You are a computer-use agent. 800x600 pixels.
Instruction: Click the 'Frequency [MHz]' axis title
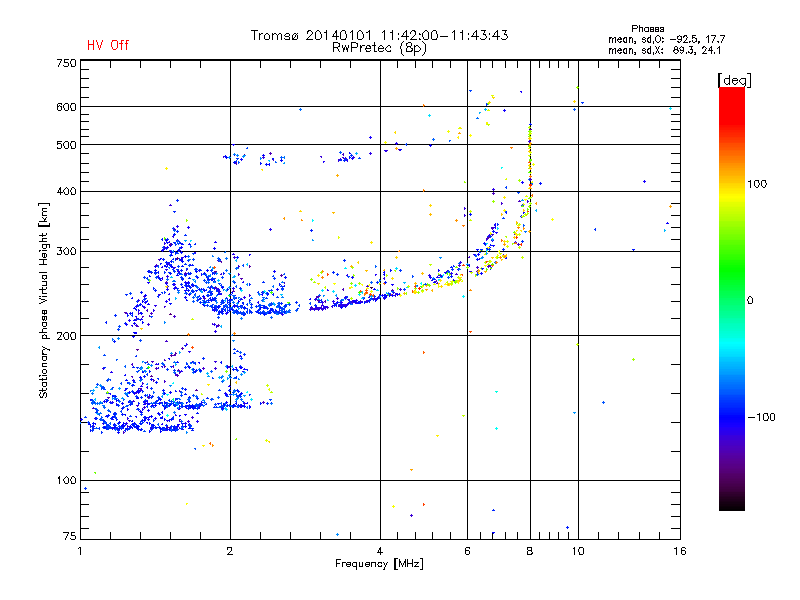(379, 564)
